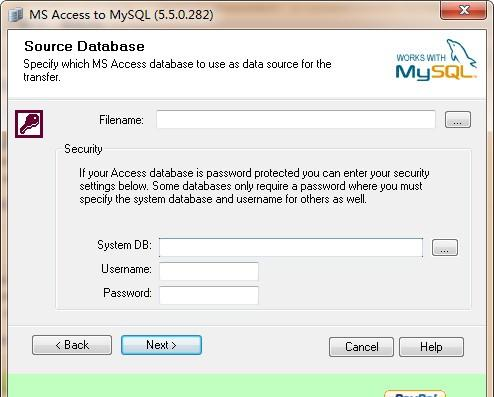Select the Username input field
The image size is (494, 397).
pos(209,271)
